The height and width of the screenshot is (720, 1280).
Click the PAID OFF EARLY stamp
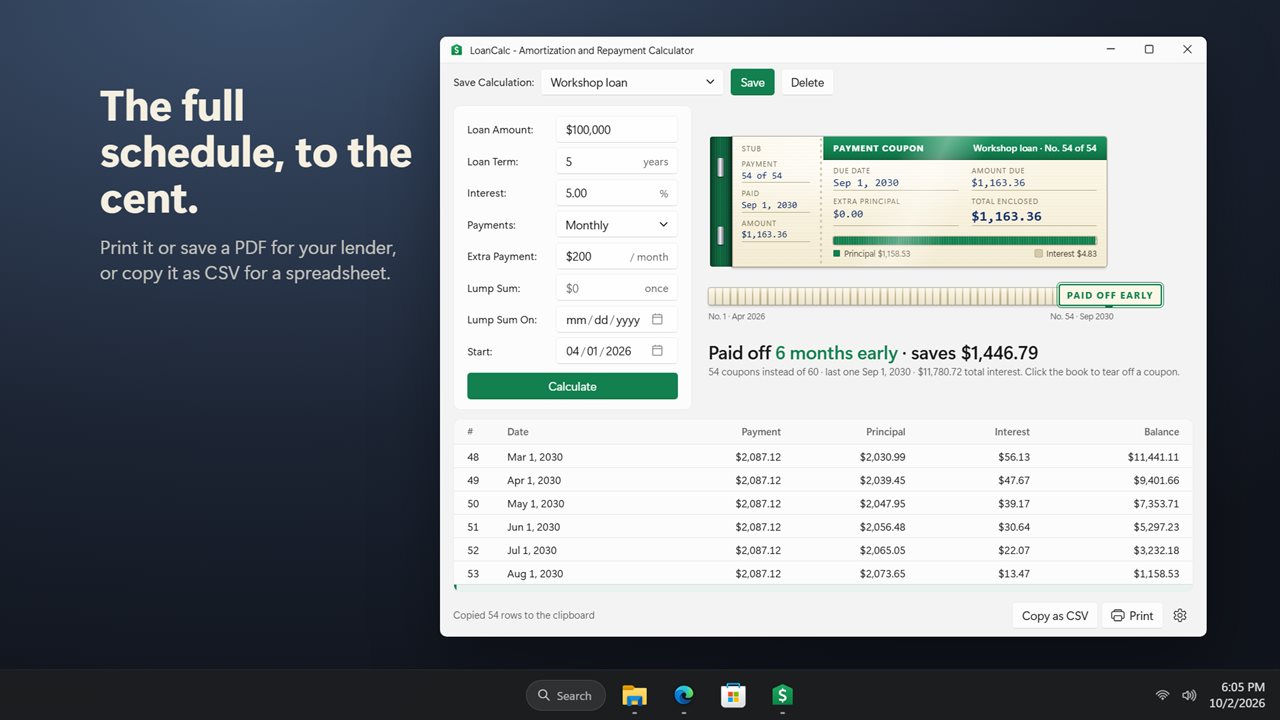(1110, 295)
